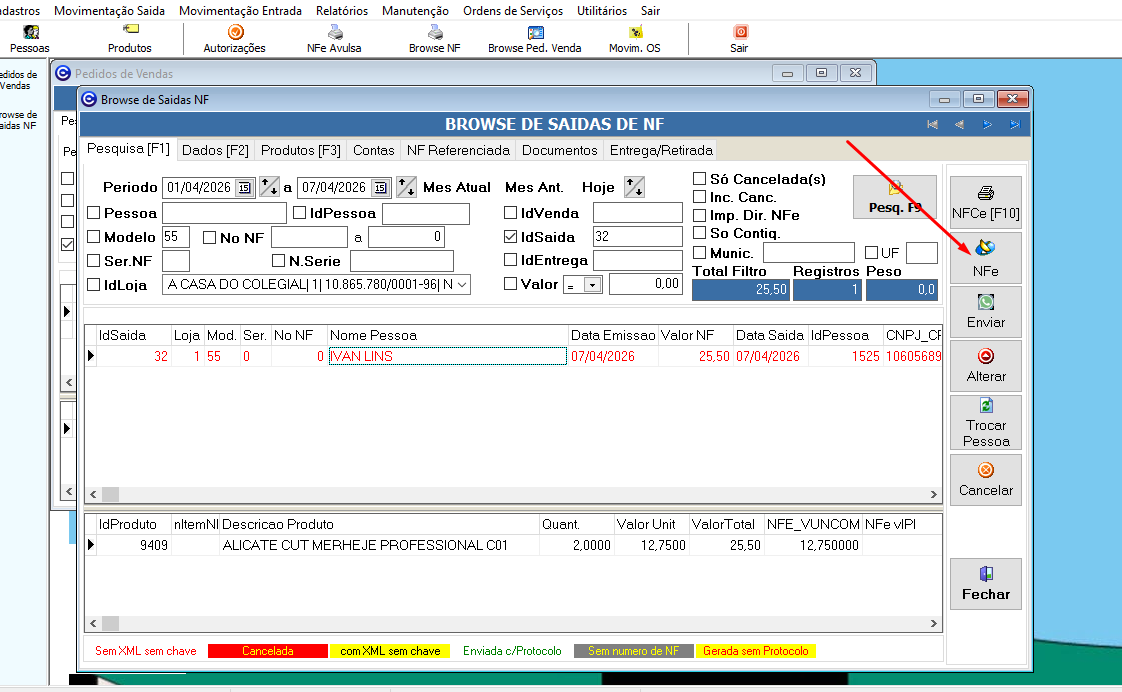This screenshot has width=1122, height=692.
Task: Close window with Fechar door icon
Action: coord(985,584)
